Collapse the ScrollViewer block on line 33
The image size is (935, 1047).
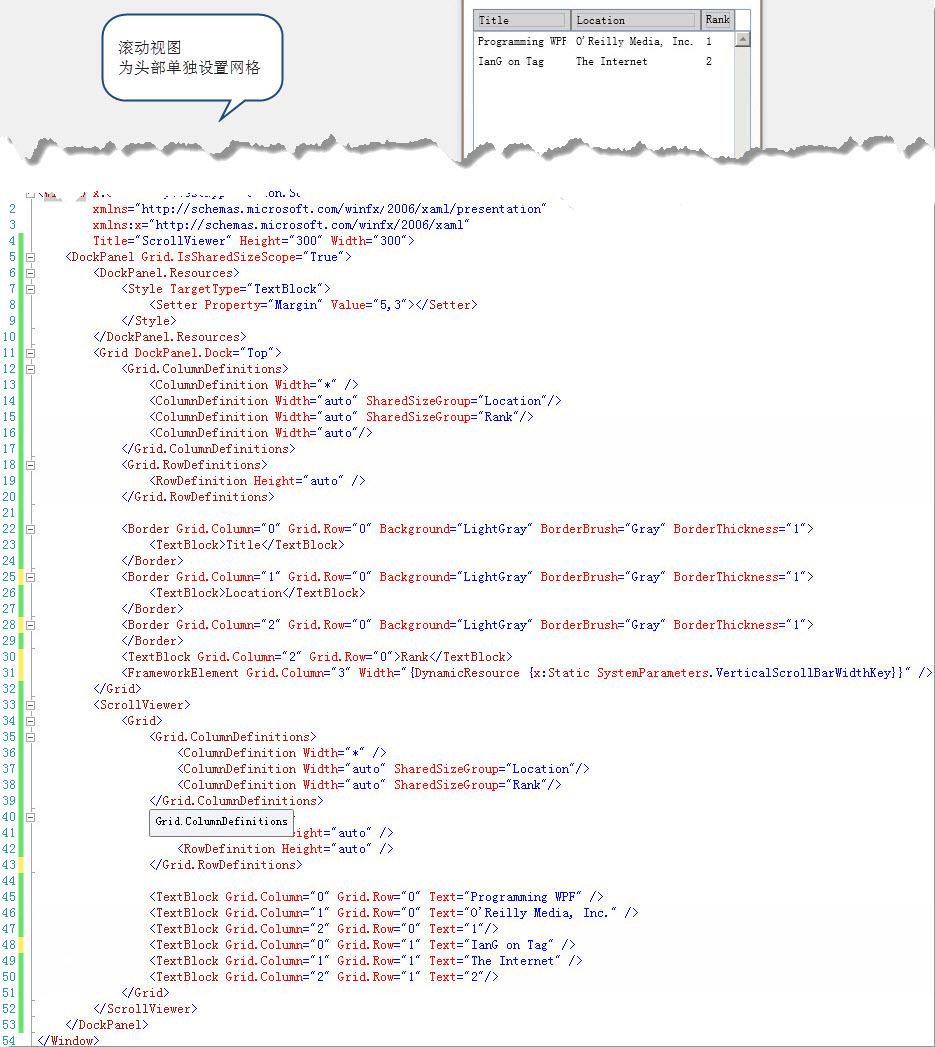pos(30,705)
